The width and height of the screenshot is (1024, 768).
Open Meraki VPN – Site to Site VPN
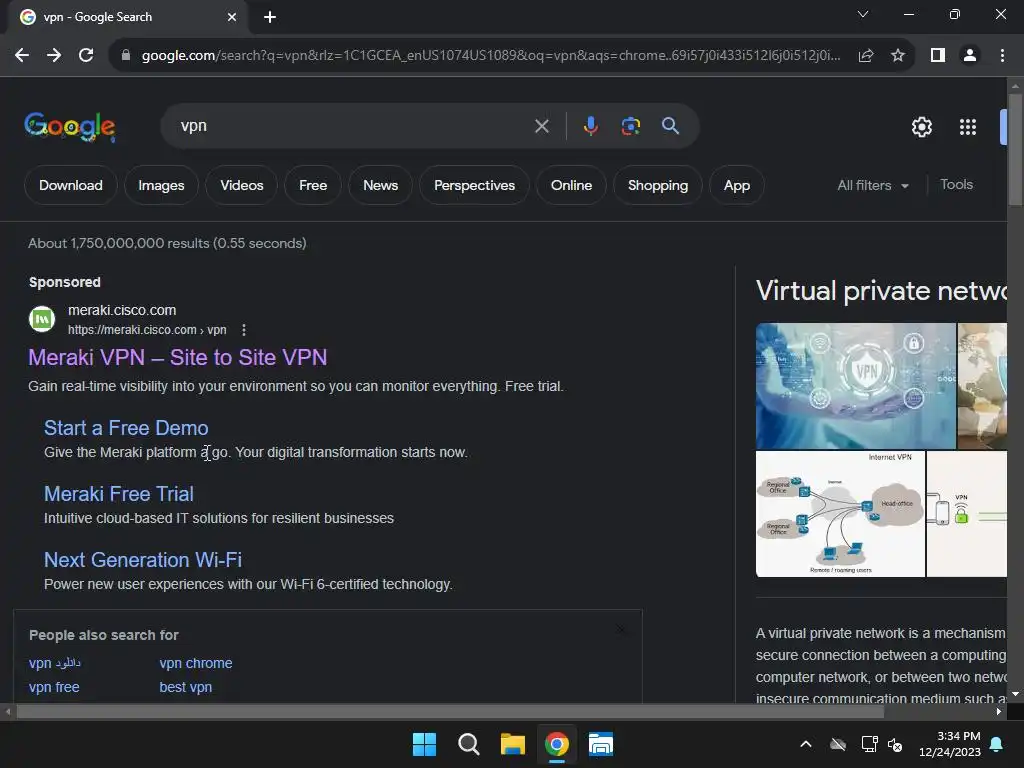click(x=178, y=357)
